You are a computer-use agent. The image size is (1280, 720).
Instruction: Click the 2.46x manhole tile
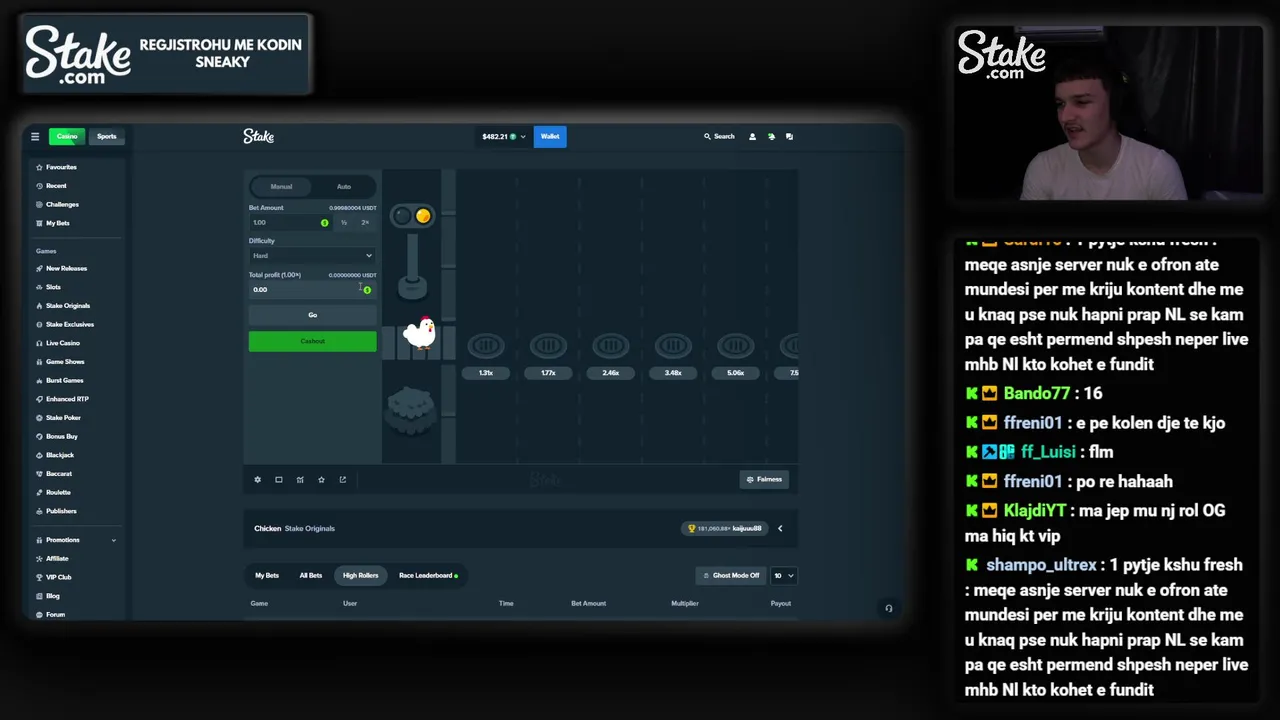[x=610, y=346]
